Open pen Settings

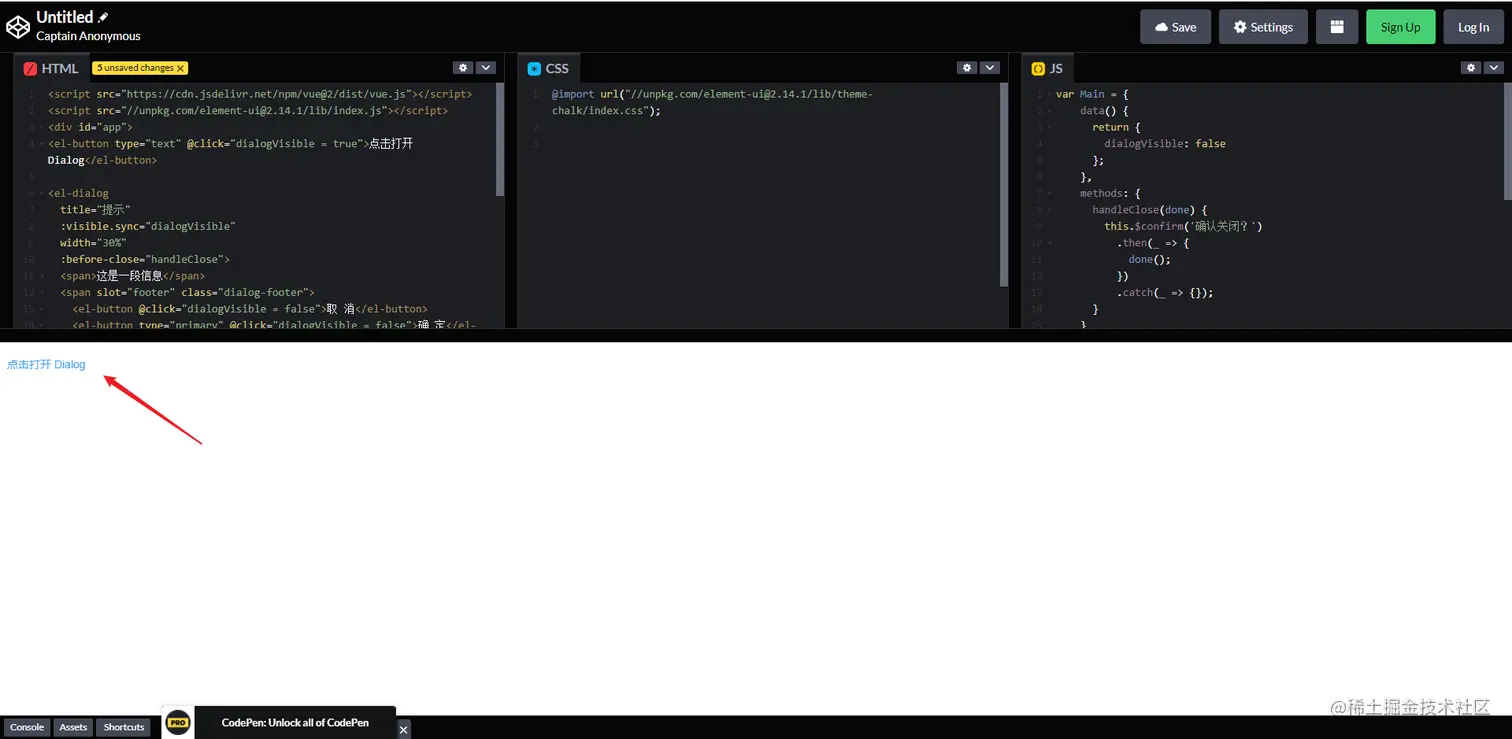point(1263,27)
